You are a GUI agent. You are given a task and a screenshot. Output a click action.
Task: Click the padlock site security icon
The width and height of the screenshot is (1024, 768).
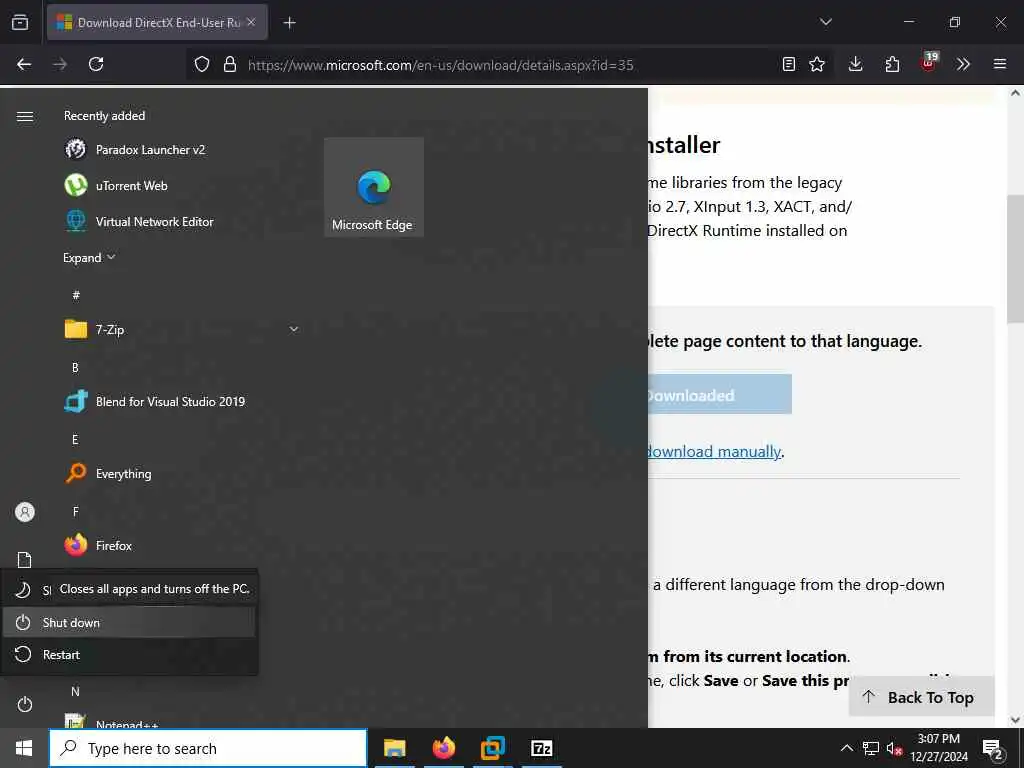tap(230, 64)
